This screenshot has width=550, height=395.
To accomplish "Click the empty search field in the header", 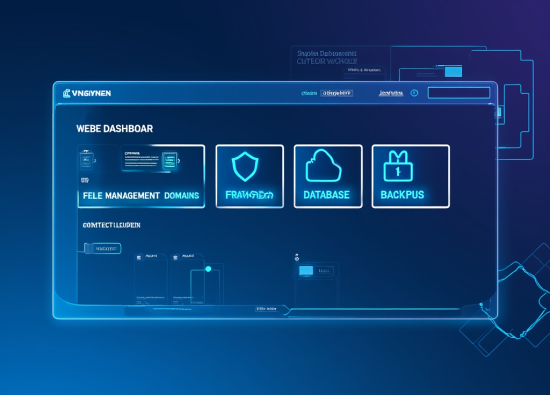I will click(x=459, y=93).
